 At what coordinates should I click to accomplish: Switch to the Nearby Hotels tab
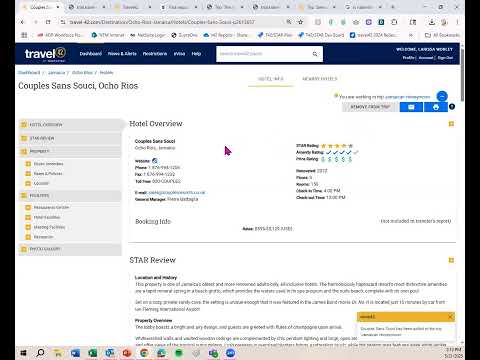pyautogui.click(x=319, y=79)
